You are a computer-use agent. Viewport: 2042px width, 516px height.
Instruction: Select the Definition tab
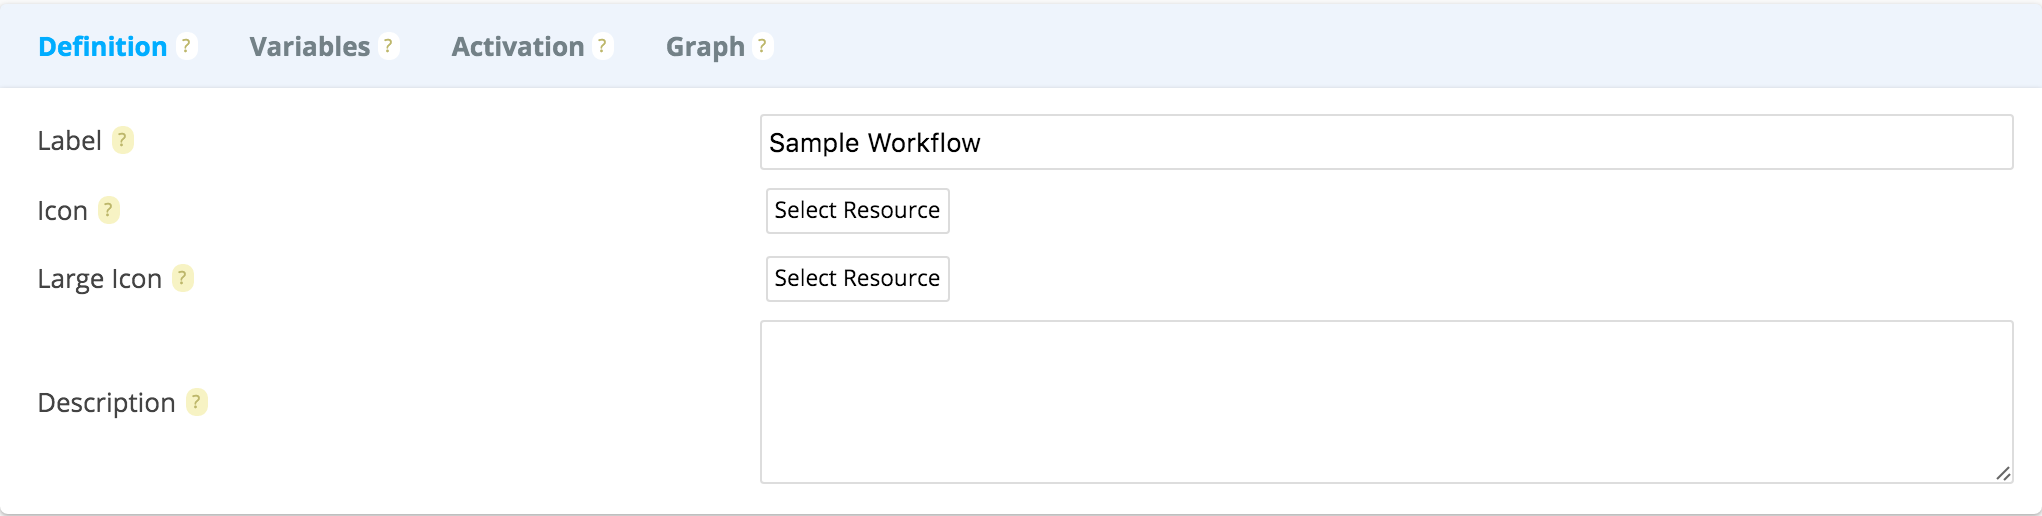coord(102,47)
